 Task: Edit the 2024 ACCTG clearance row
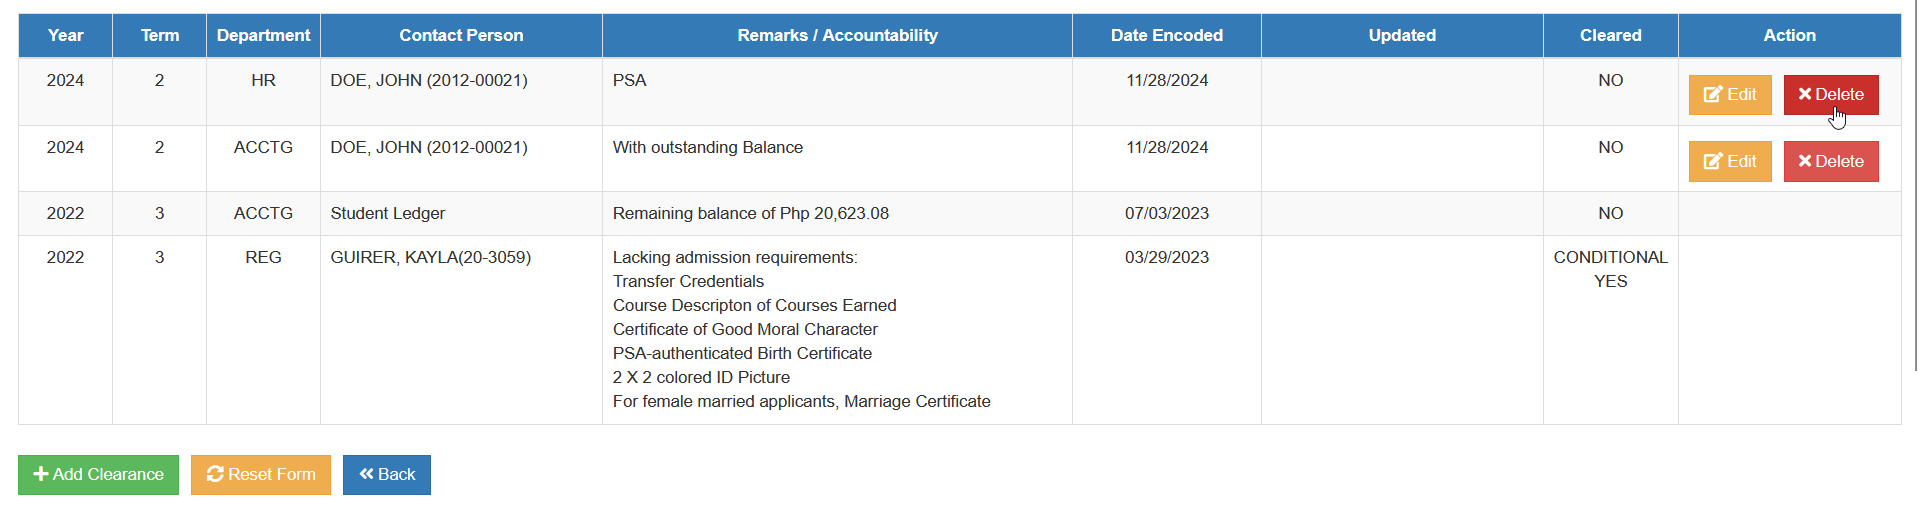click(1730, 161)
